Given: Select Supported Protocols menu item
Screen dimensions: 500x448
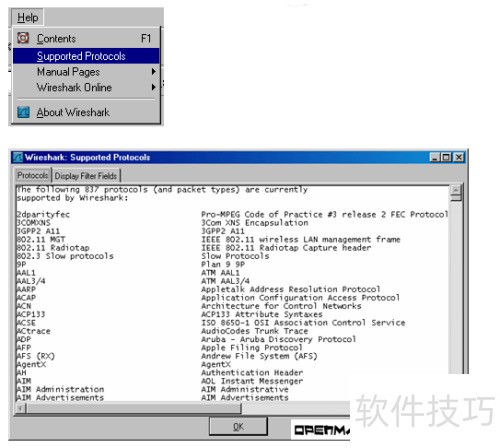Looking at the screenshot, I should pos(86,56).
